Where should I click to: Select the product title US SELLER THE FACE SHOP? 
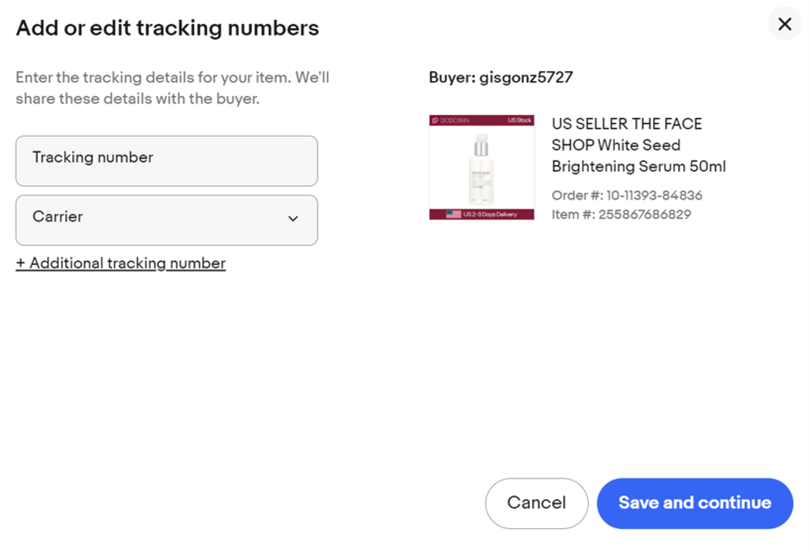point(639,145)
